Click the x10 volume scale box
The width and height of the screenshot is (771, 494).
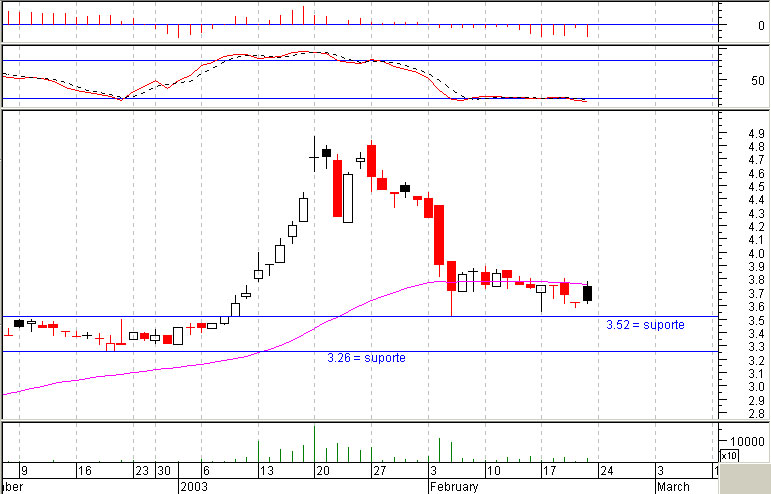[729, 456]
